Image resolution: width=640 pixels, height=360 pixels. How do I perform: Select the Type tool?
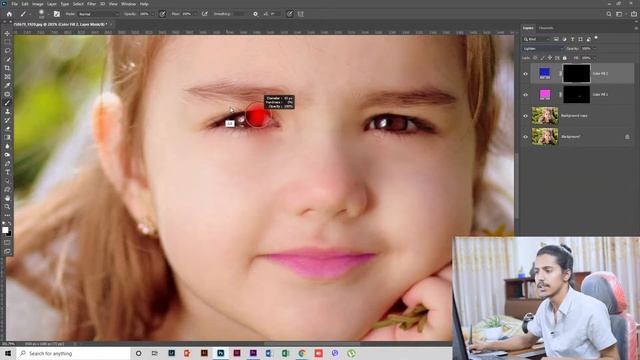tap(7, 172)
